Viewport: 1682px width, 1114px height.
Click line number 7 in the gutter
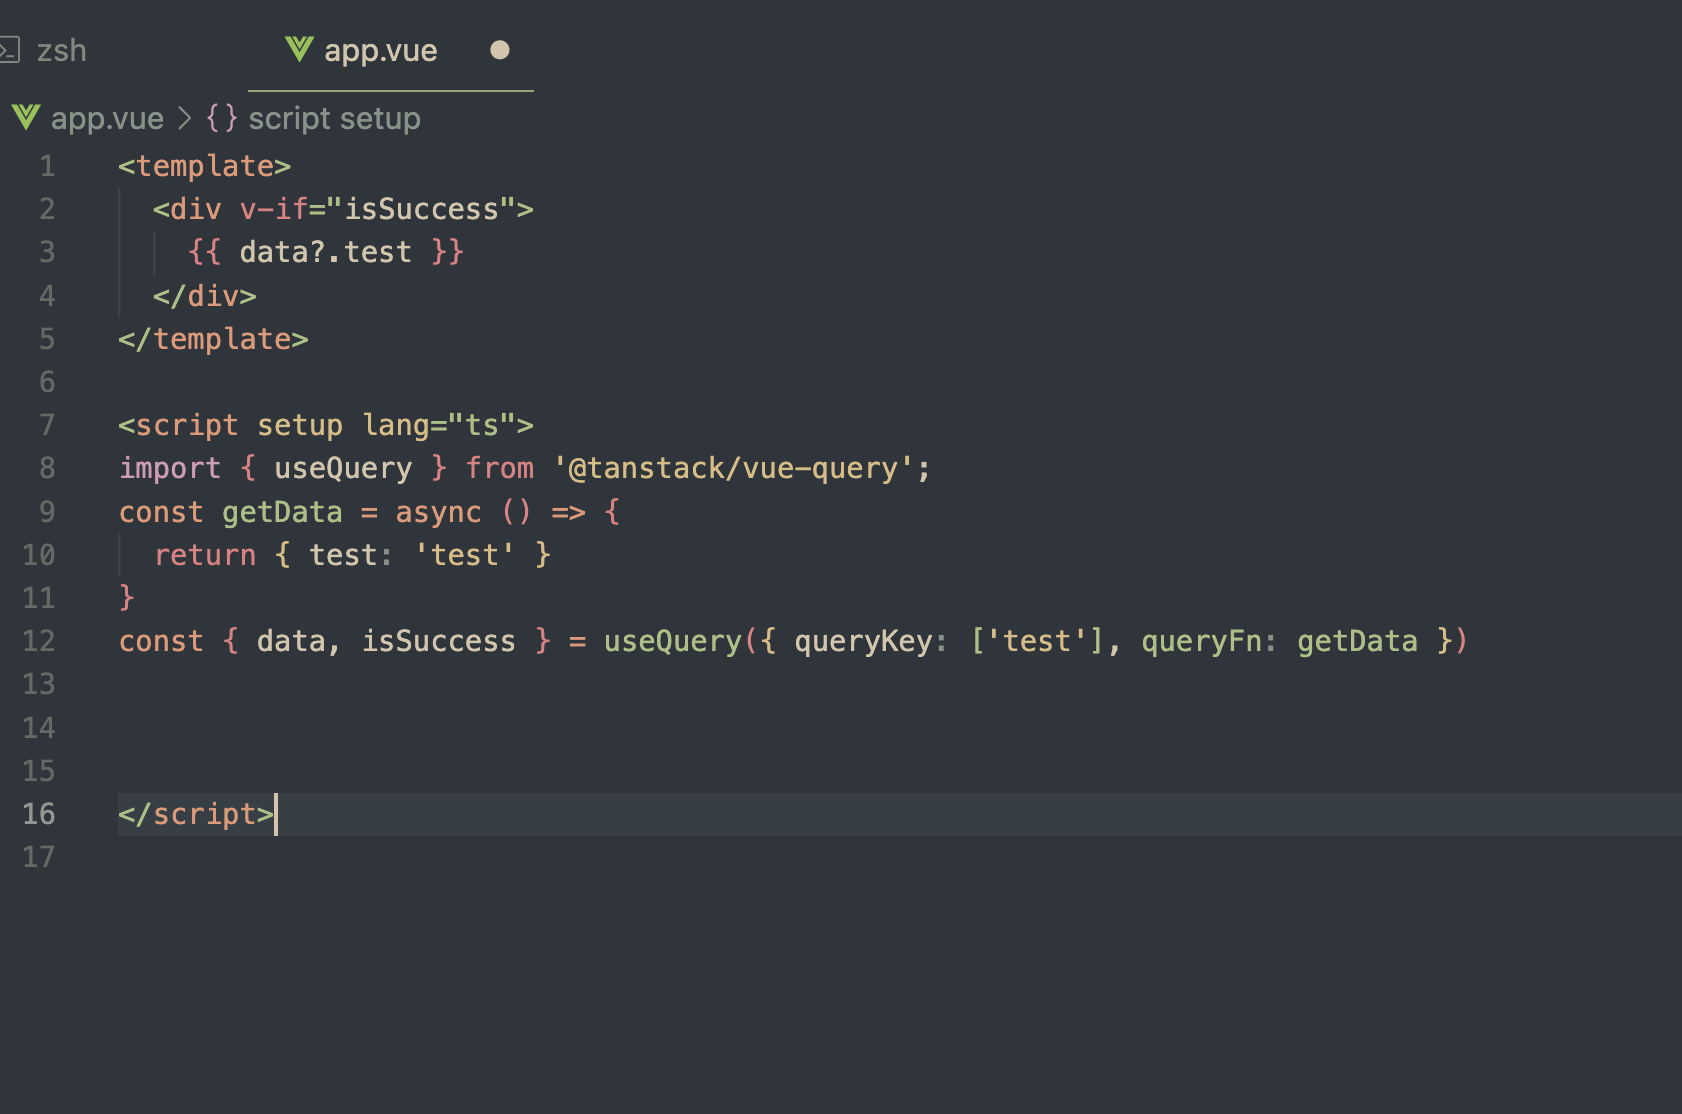point(47,425)
